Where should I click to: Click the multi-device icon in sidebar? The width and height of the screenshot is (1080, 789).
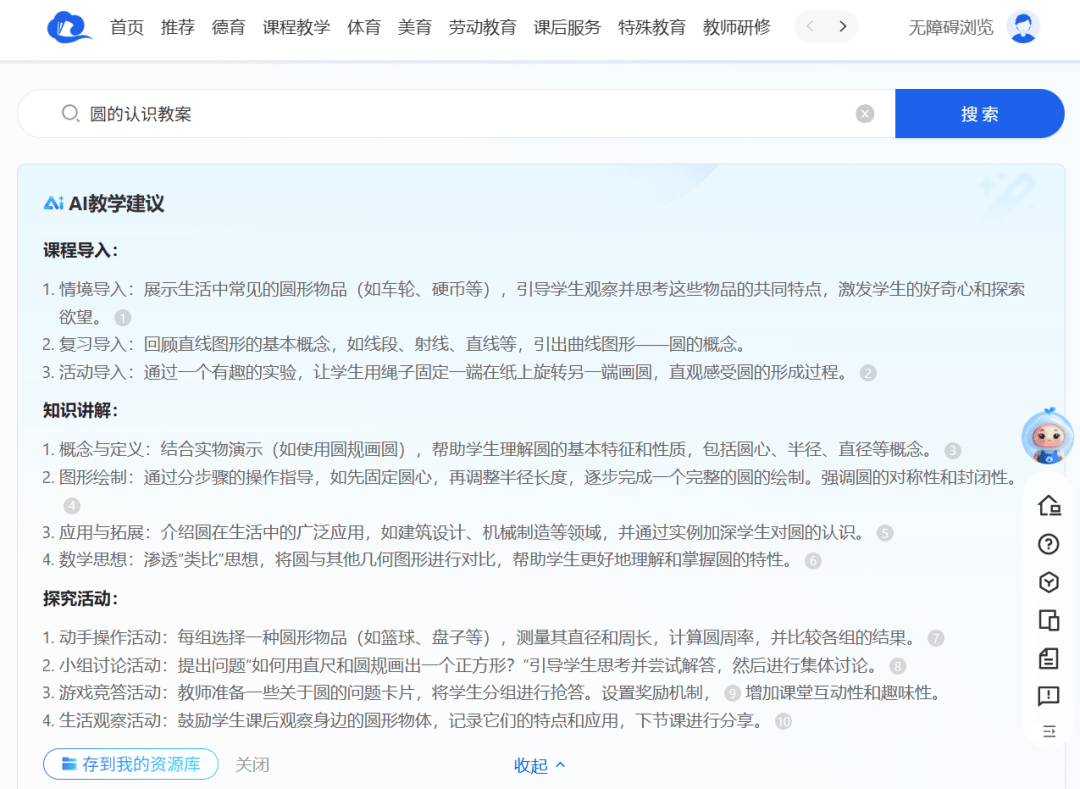click(1048, 620)
